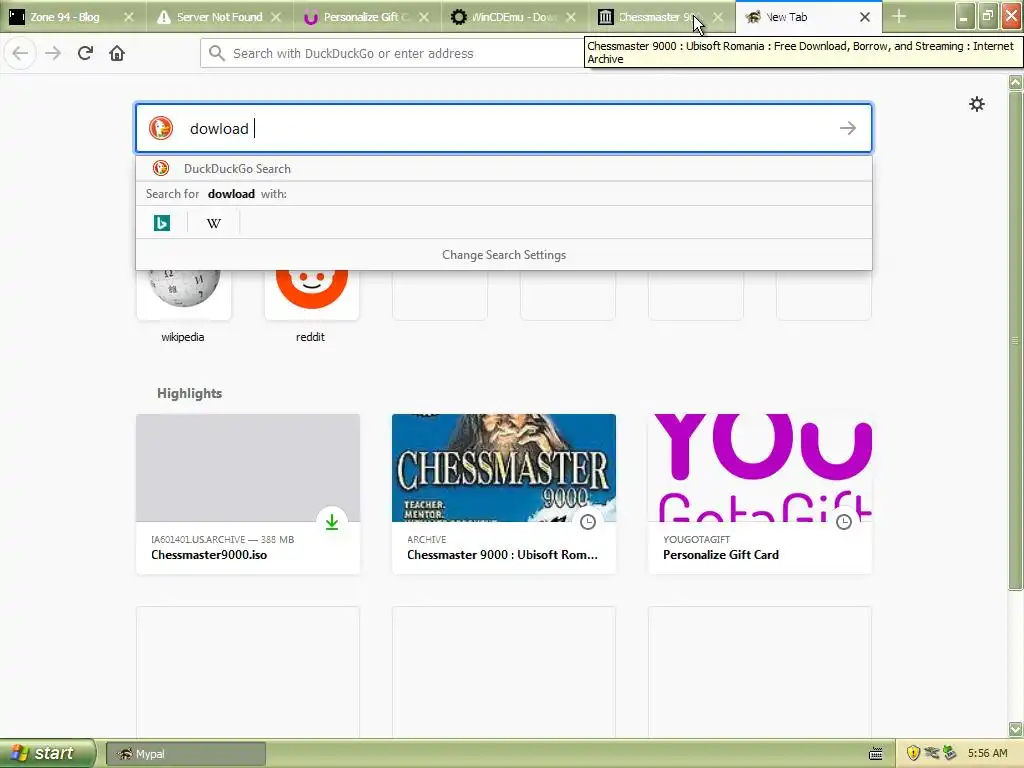Submit search with the arrow button
The image size is (1024, 768).
[848, 128]
